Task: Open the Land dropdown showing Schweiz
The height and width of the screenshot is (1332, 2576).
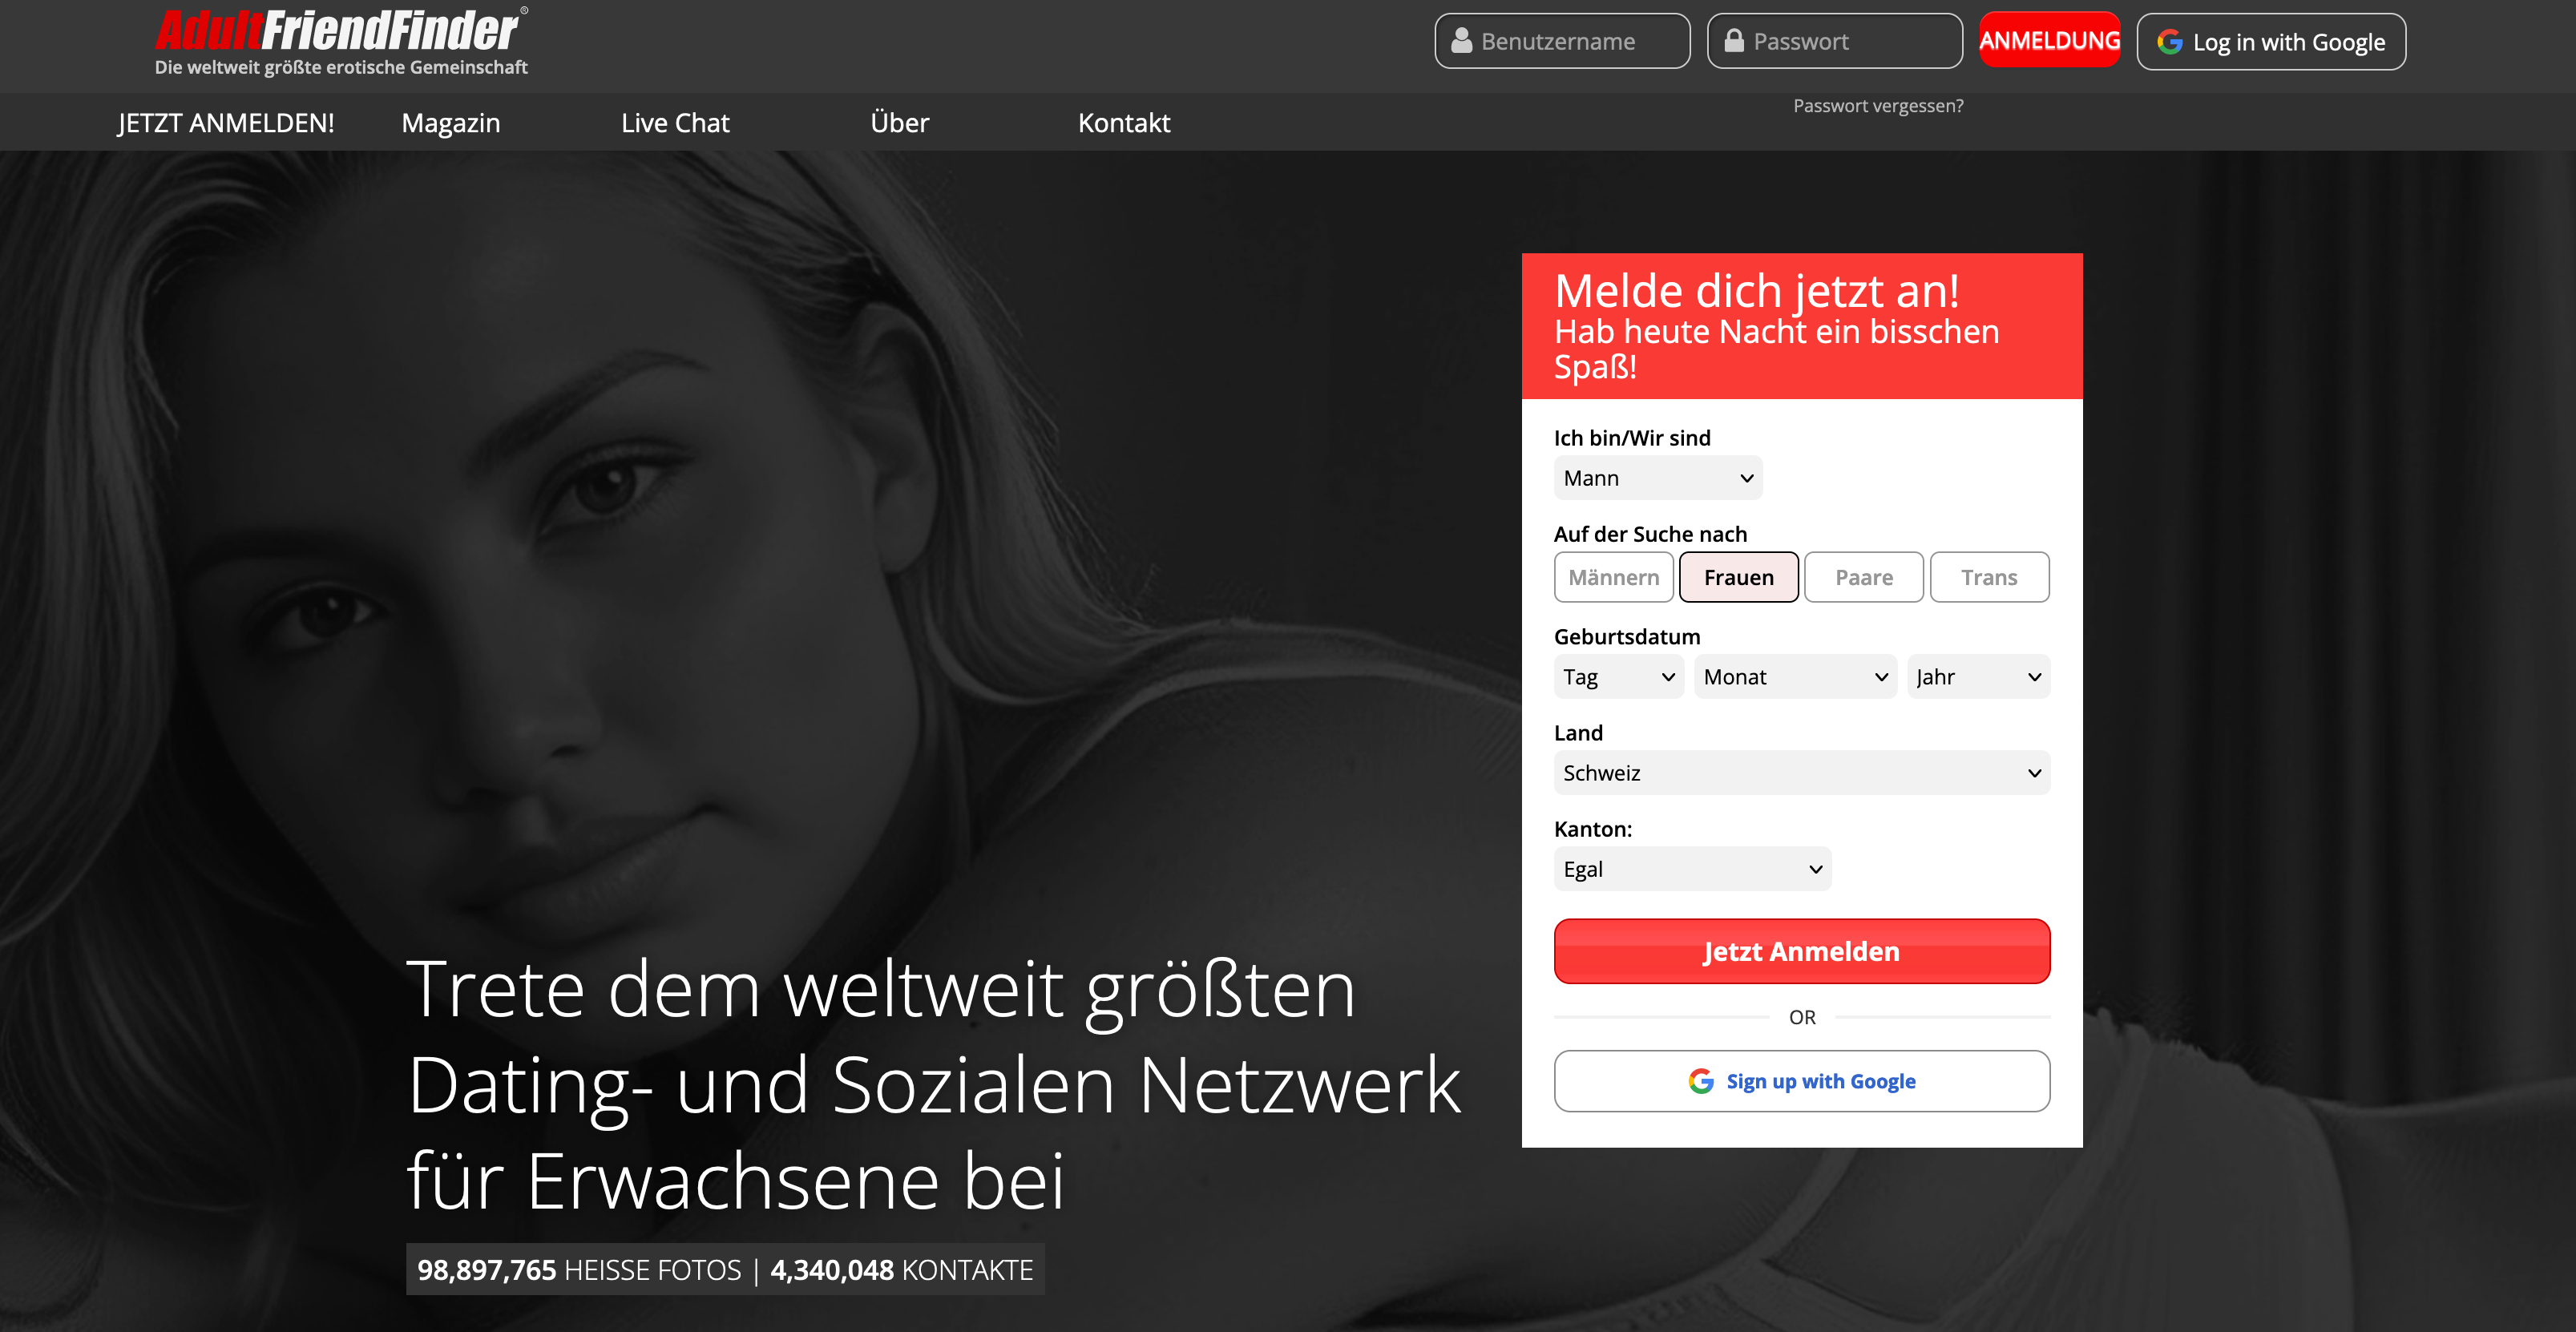Action: [1802, 773]
